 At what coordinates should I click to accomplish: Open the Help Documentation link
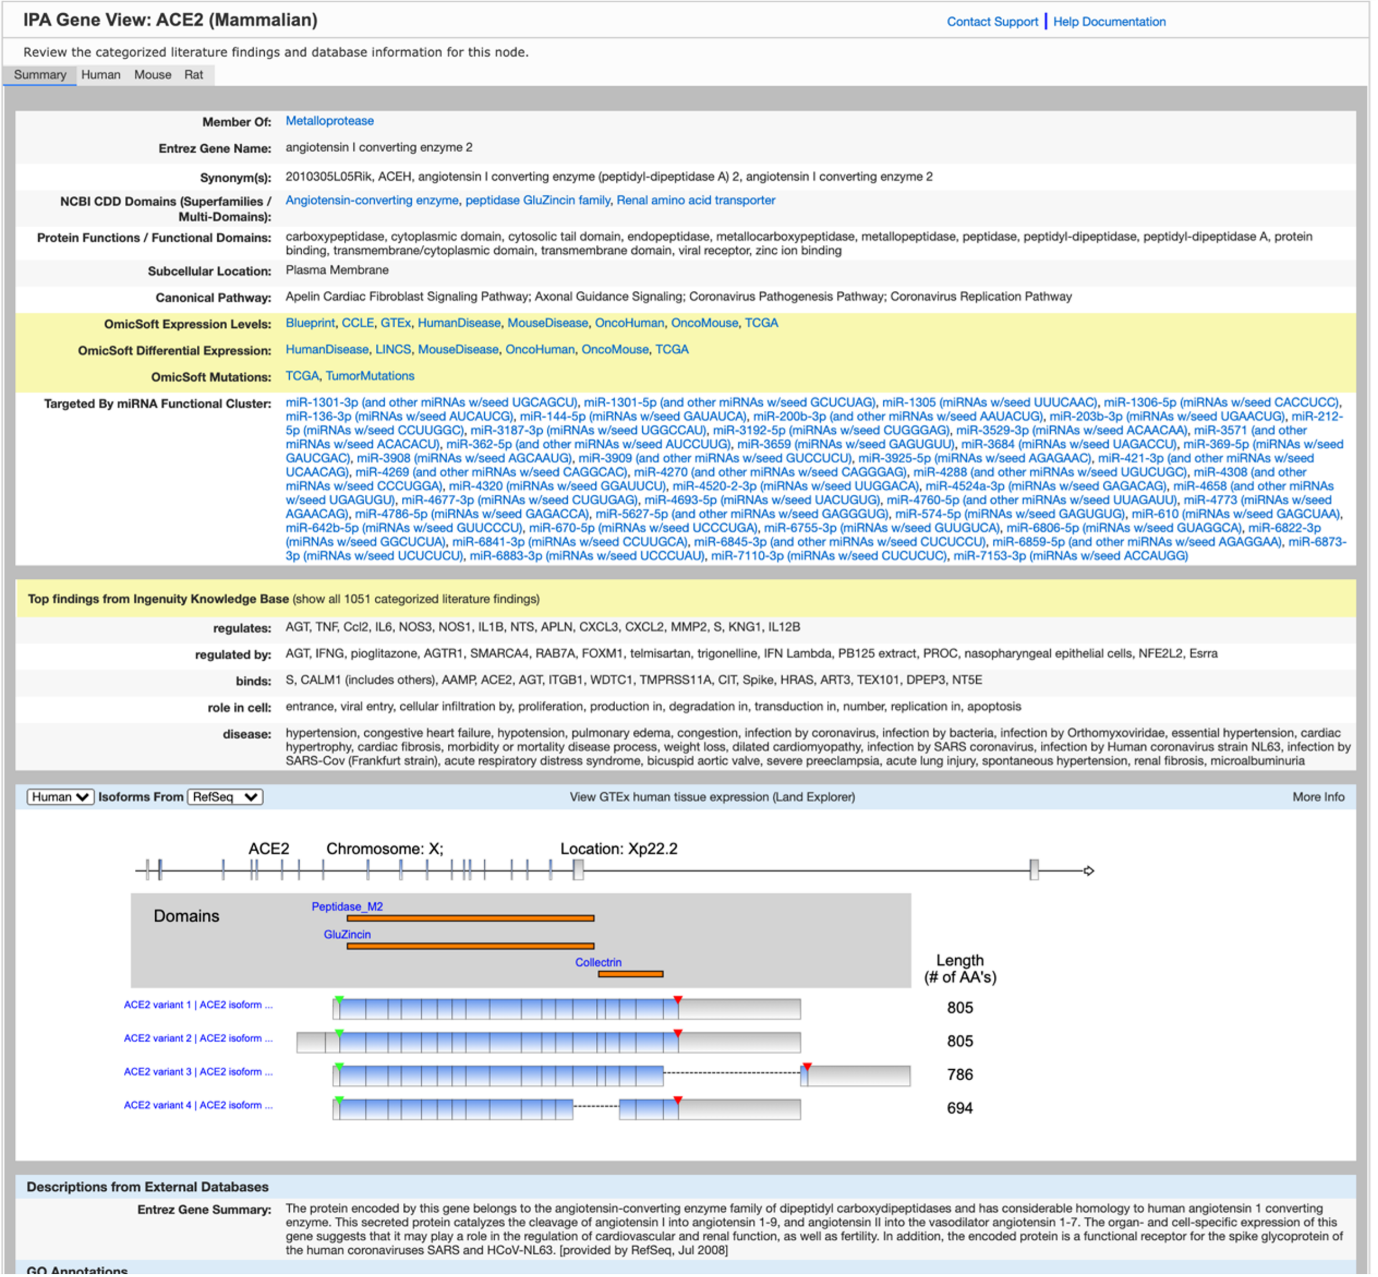point(1109,22)
